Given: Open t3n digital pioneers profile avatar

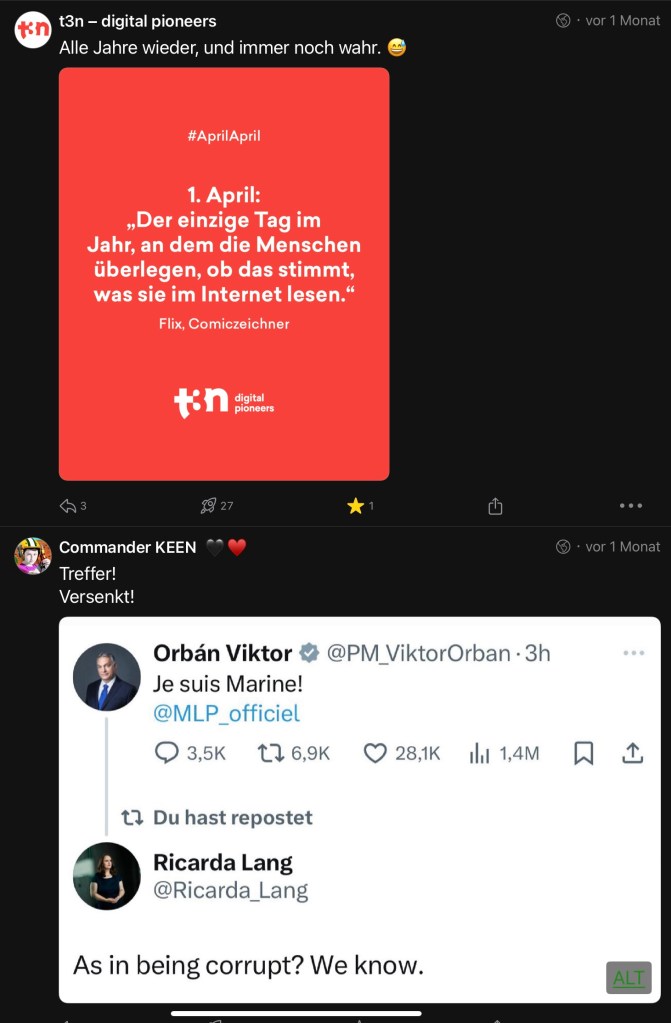Looking at the screenshot, I should click(x=33, y=30).
